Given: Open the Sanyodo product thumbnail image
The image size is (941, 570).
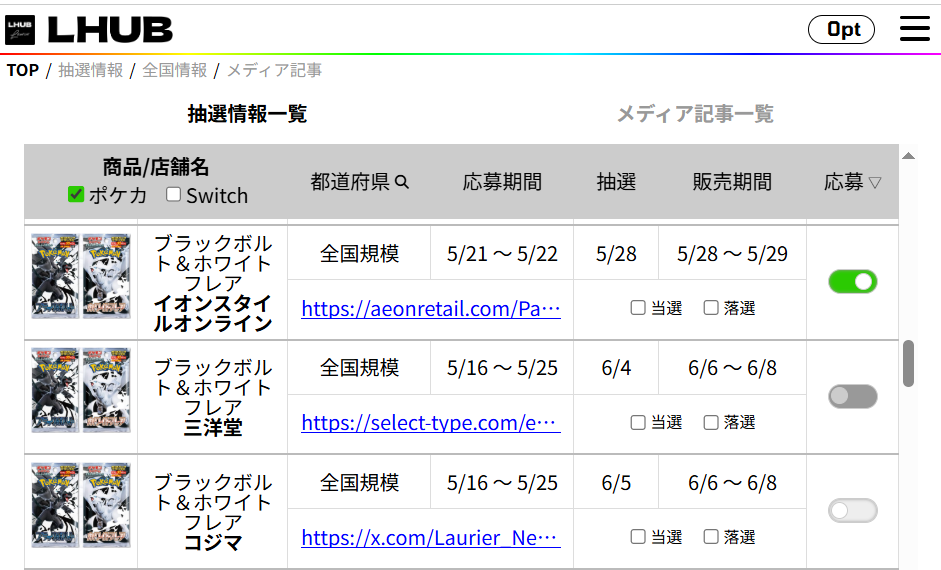Looking at the screenshot, I should [x=81, y=390].
